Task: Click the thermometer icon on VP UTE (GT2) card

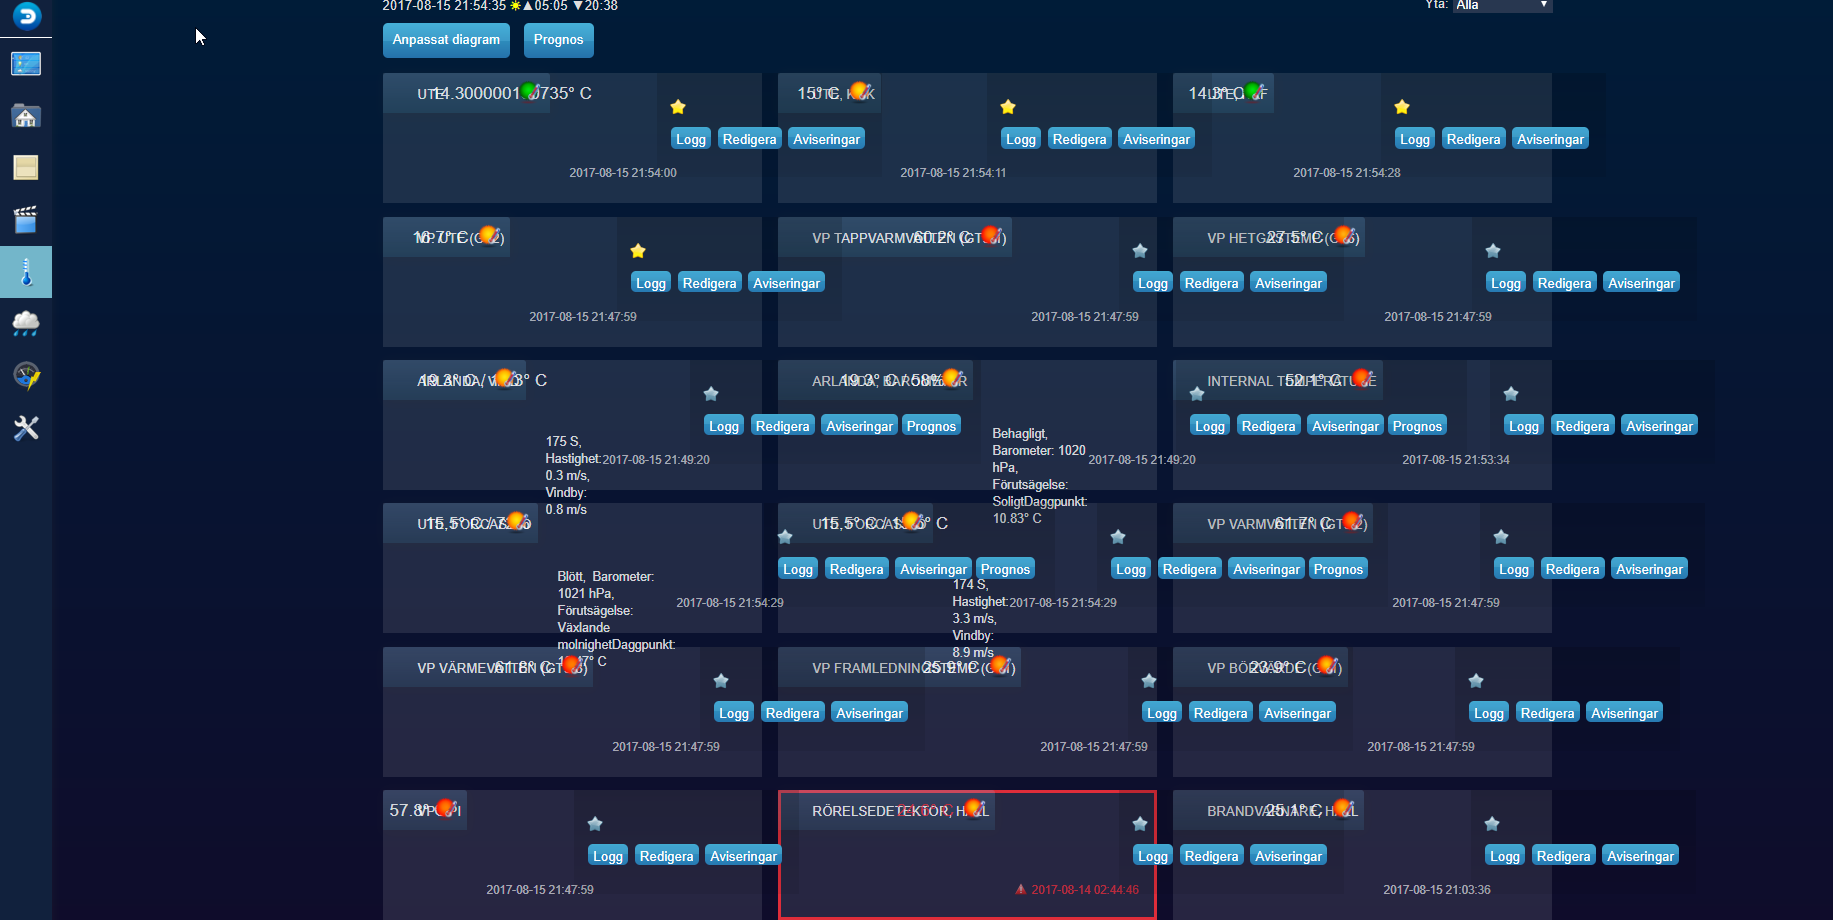Action: [487, 236]
